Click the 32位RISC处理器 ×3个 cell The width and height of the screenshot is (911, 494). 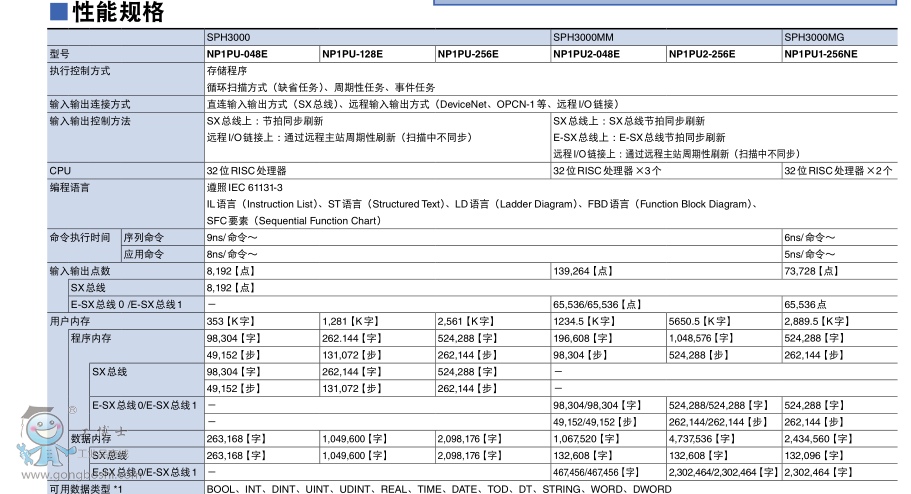607,171
